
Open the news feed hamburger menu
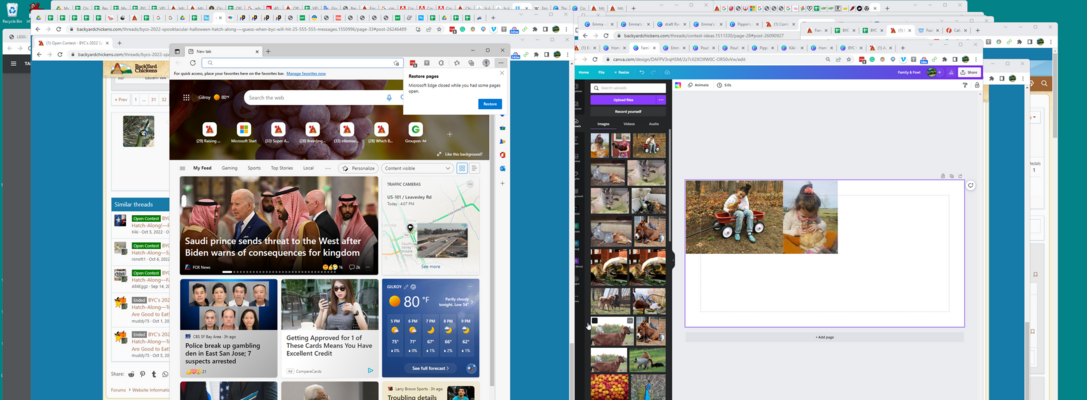coord(182,168)
